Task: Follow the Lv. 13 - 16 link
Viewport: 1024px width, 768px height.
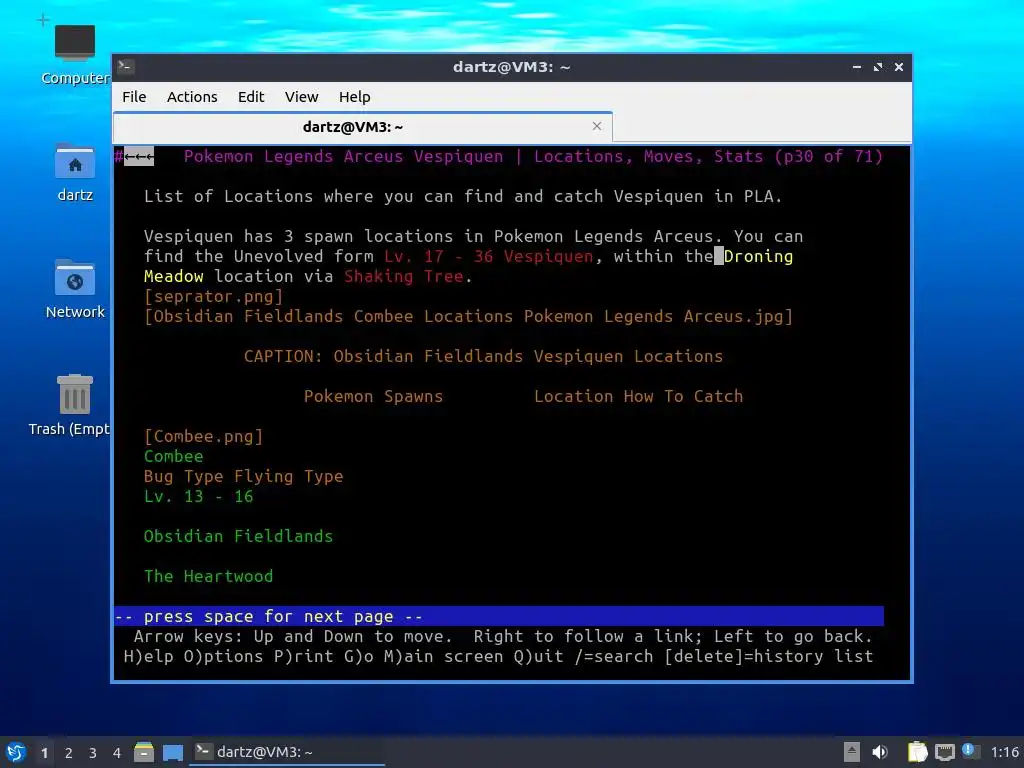Action: coord(199,496)
